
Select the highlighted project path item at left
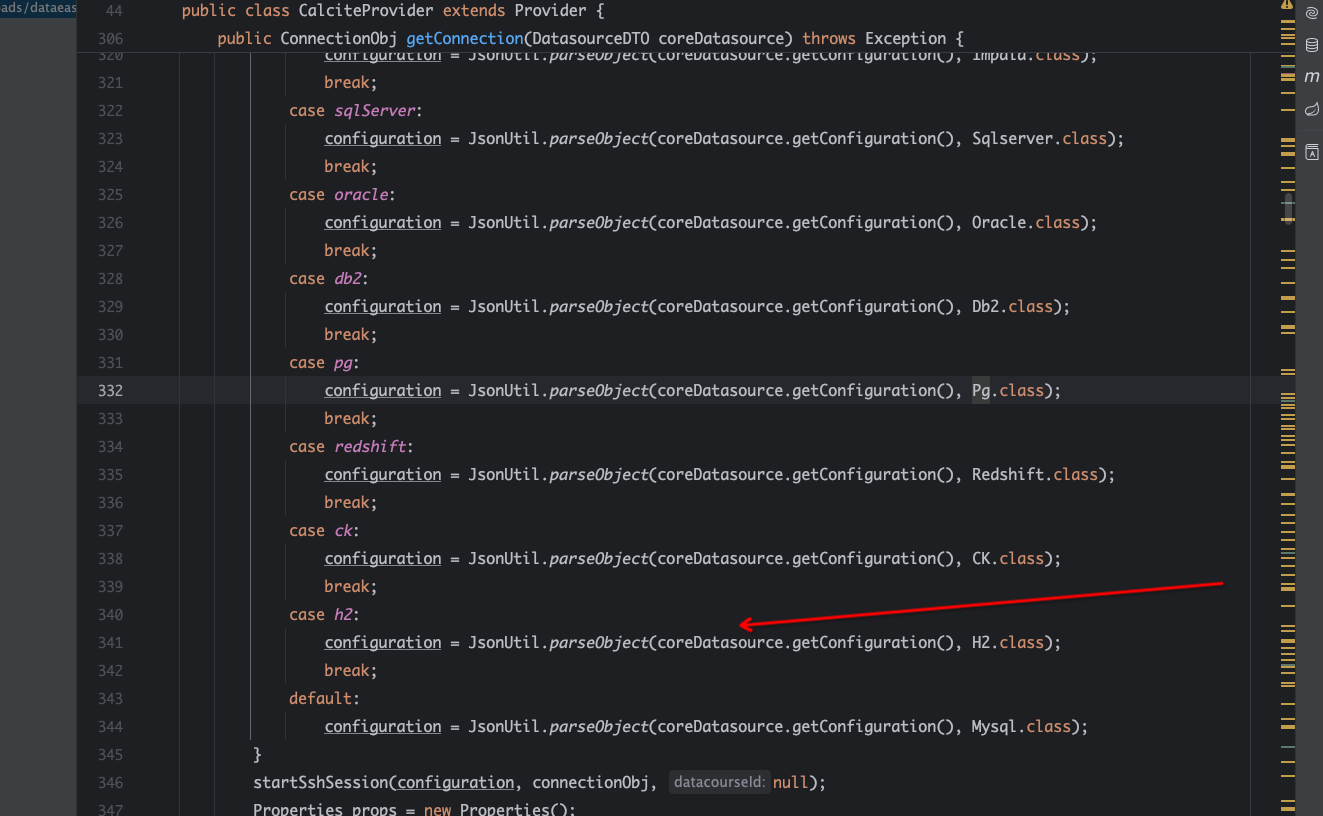pyautogui.click(x=37, y=8)
